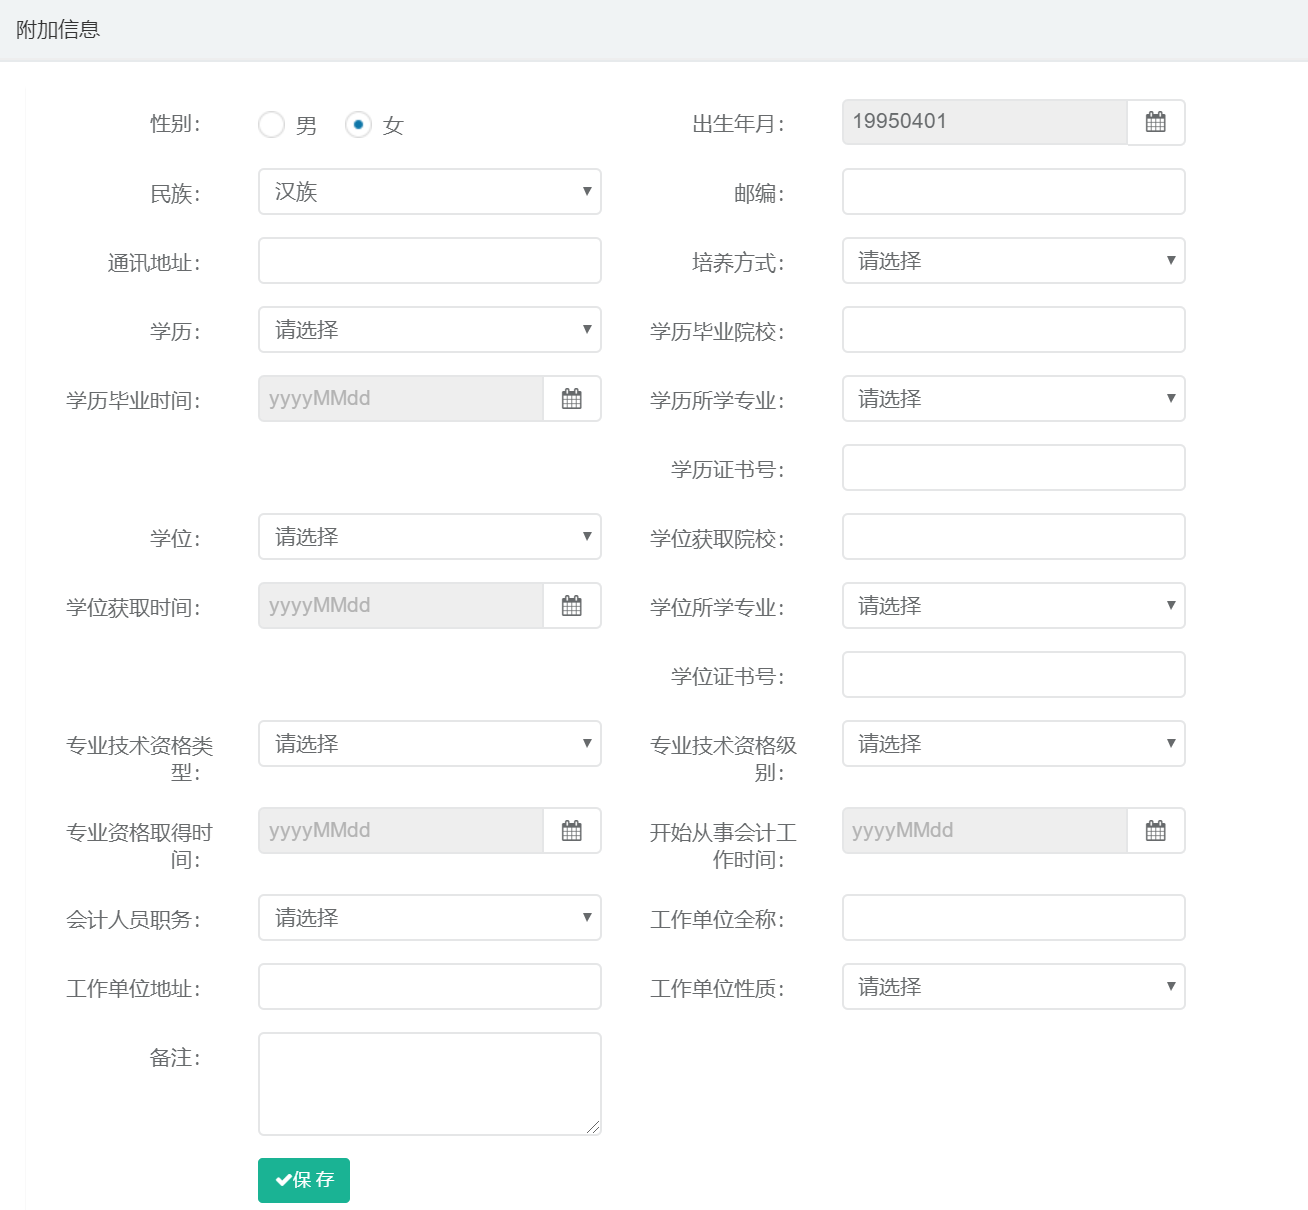
Task: Expand the 会计人员职务 dropdown
Action: point(429,918)
